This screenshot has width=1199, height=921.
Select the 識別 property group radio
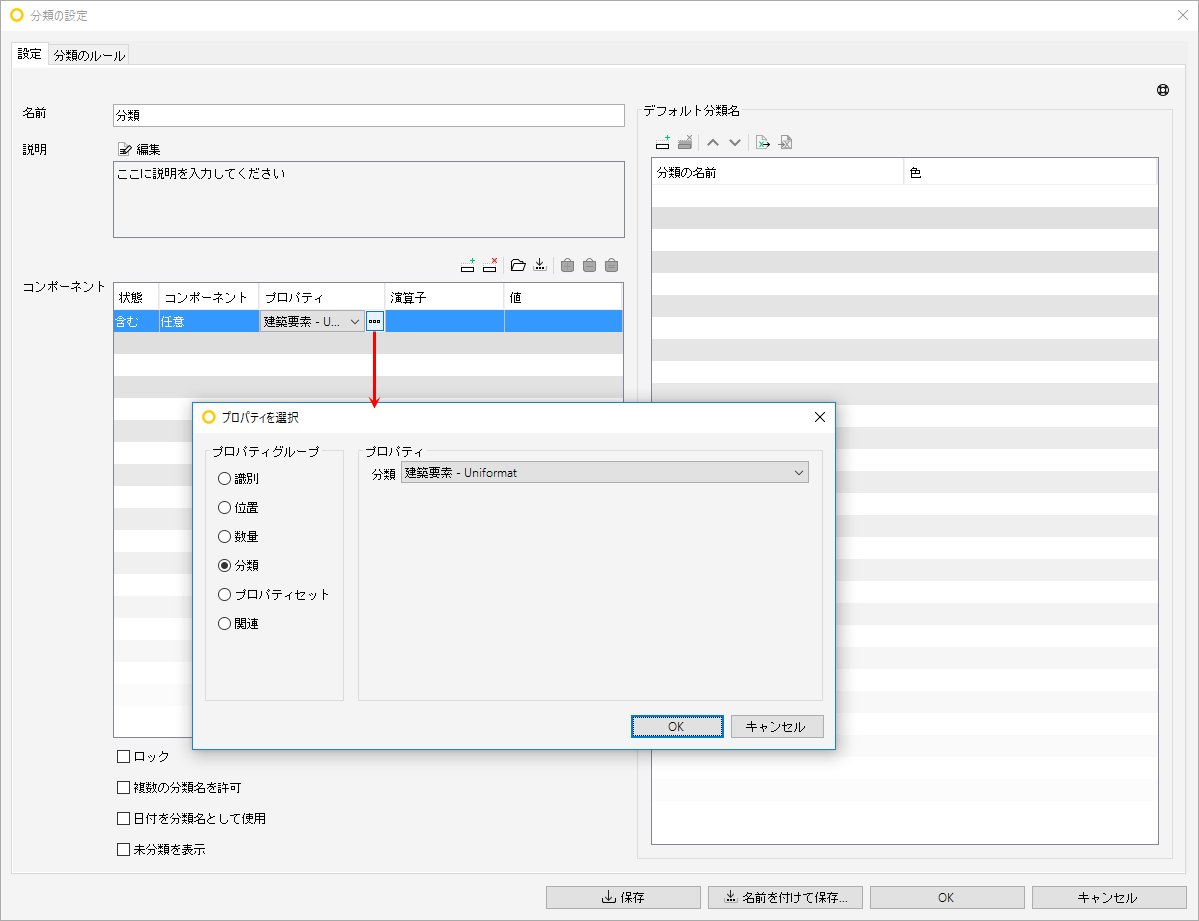click(239, 479)
